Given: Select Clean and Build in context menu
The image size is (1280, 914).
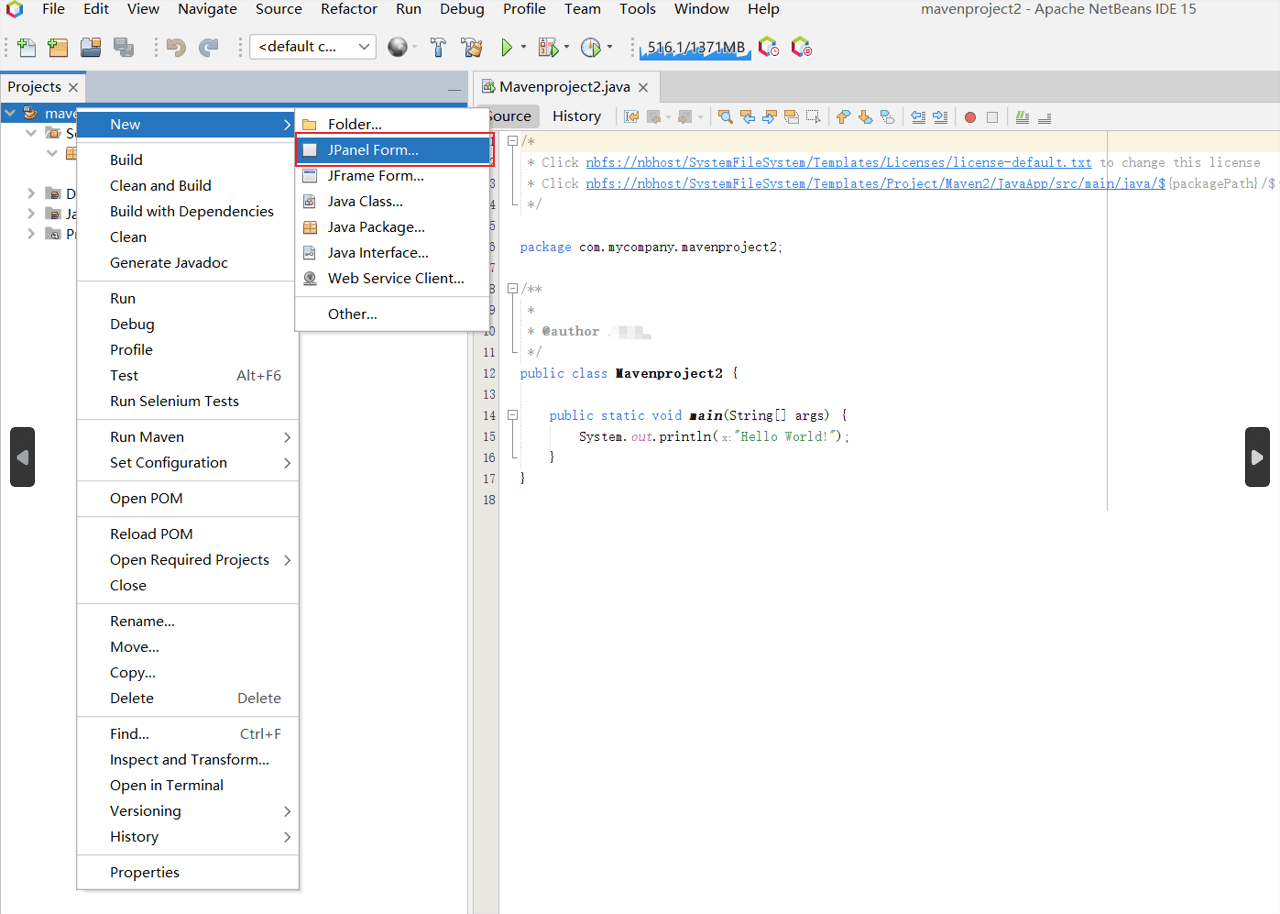Looking at the screenshot, I should [188, 186].
